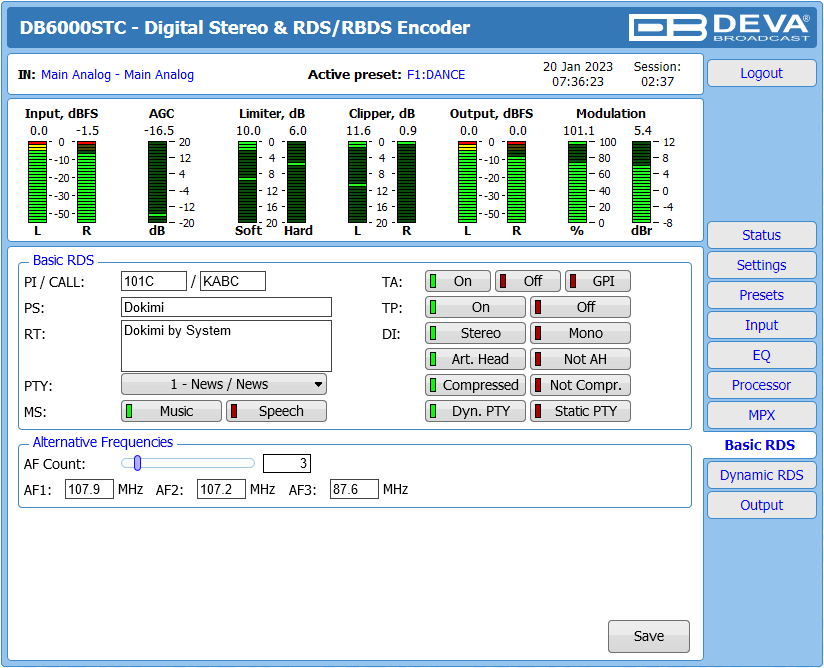The width and height of the screenshot is (824, 668).
Task: Select the Compressed option
Action: pyautogui.click(x=475, y=385)
